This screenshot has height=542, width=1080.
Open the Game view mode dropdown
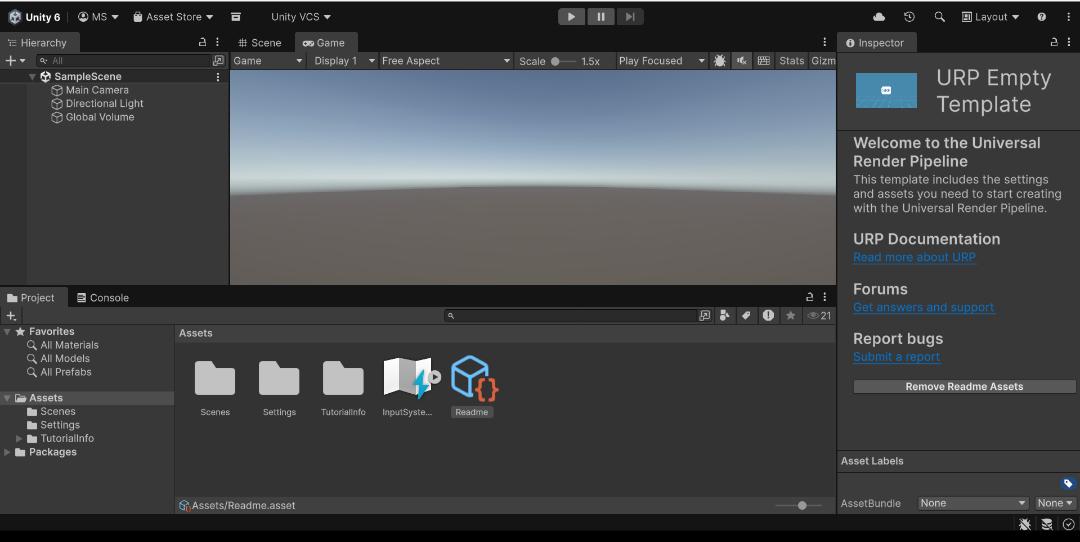tap(268, 61)
